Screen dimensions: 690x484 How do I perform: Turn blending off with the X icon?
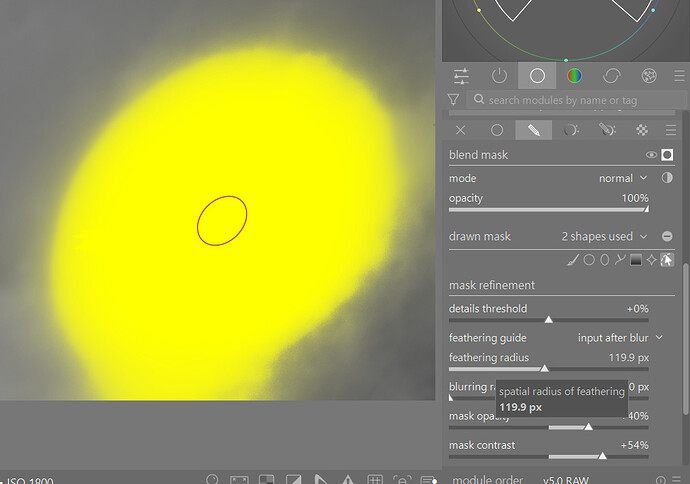coord(460,130)
